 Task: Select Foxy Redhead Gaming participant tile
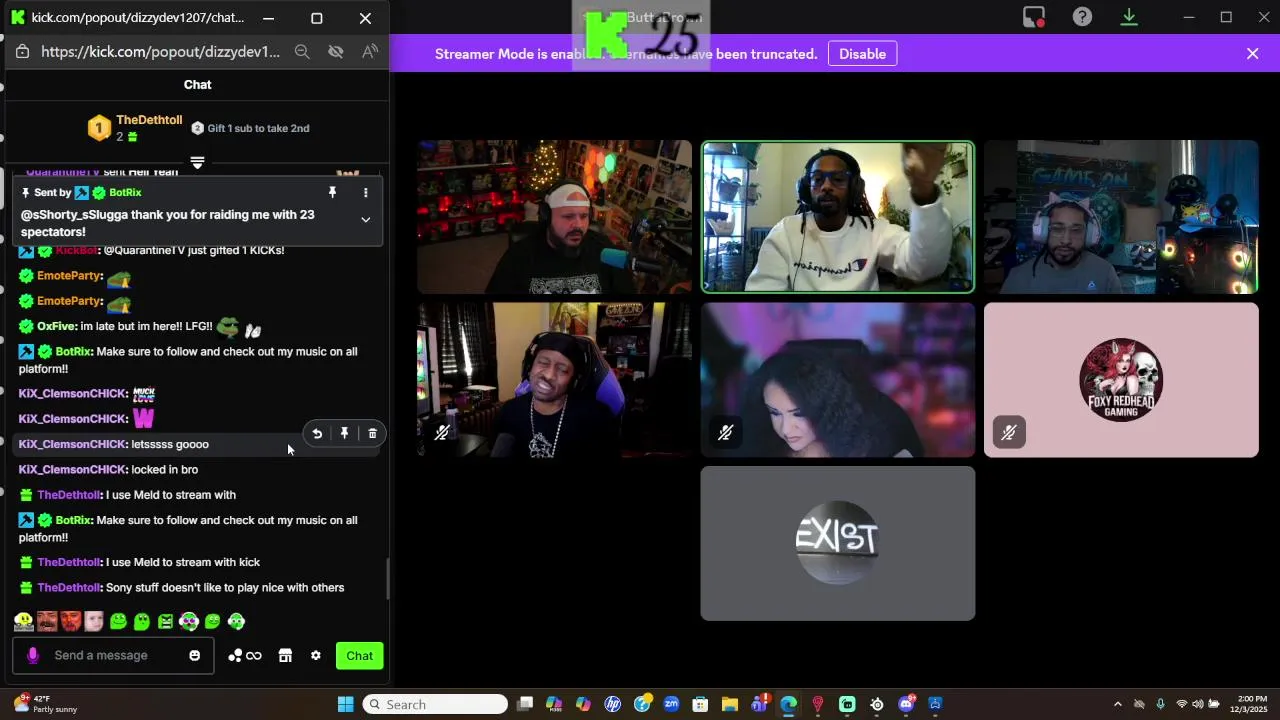pos(1121,380)
